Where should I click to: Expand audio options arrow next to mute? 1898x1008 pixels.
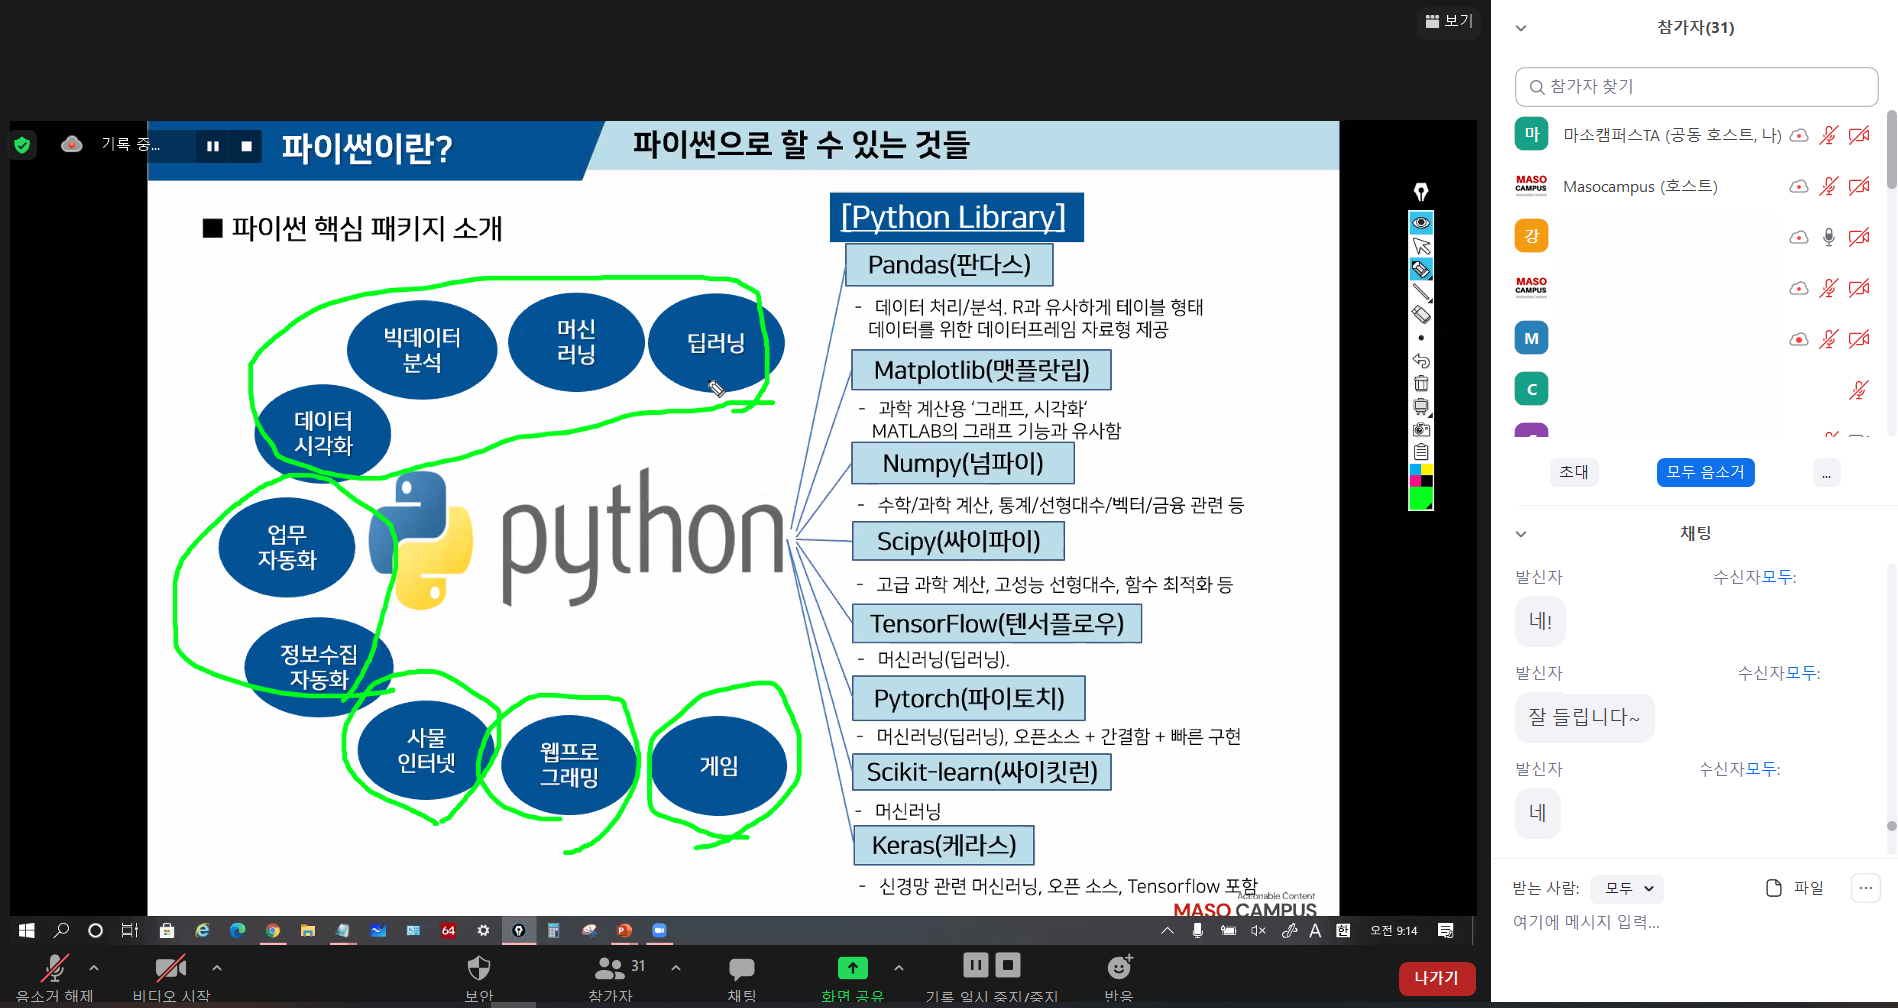pyautogui.click(x=94, y=968)
